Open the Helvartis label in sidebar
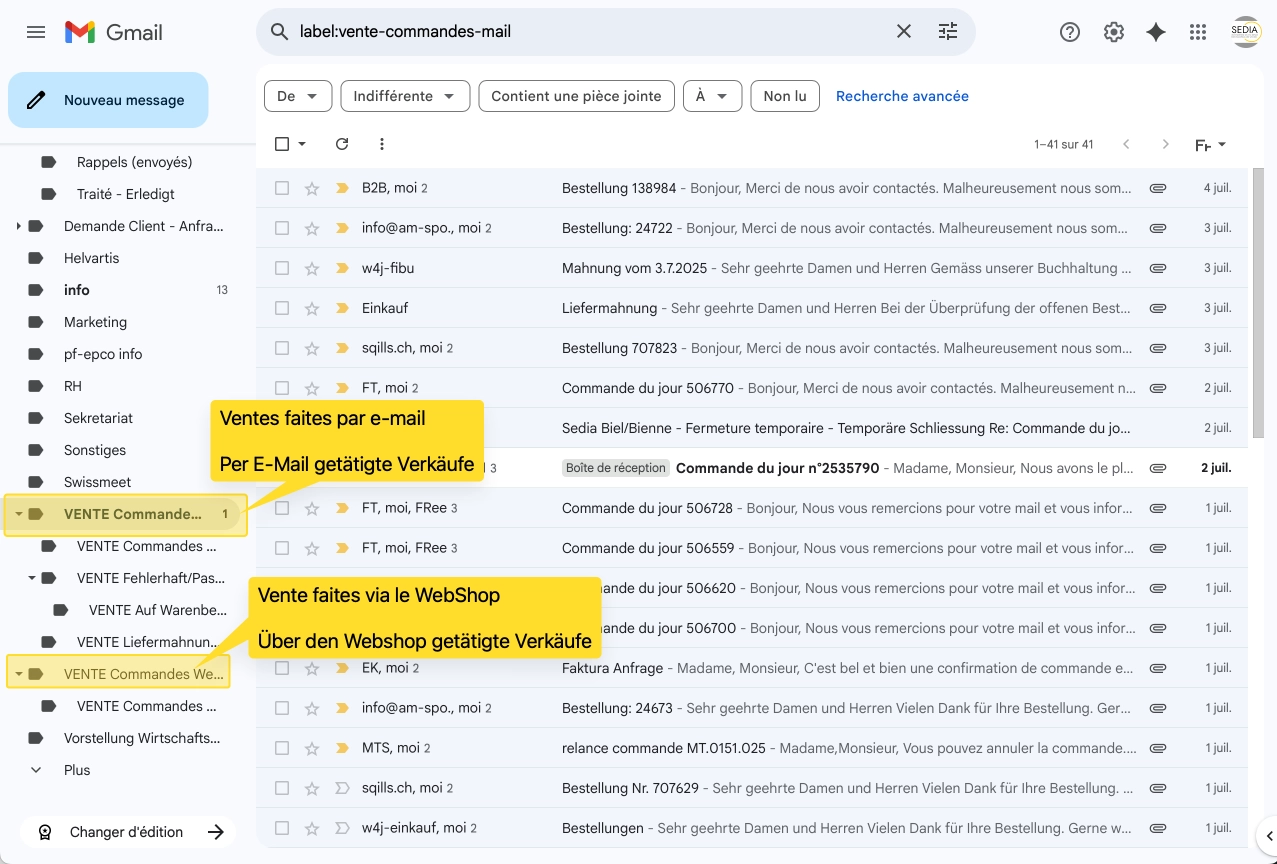The width and height of the screenshot is (1277, 864). (91, 258)
